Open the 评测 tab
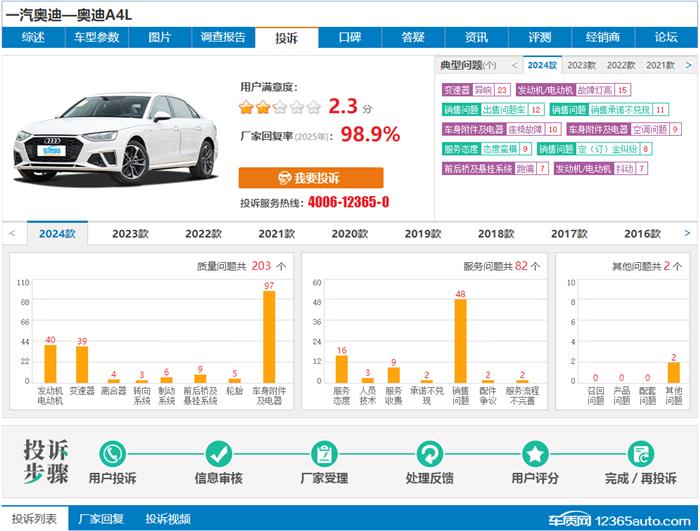700x531 pixels. click(x=540, y=38)
